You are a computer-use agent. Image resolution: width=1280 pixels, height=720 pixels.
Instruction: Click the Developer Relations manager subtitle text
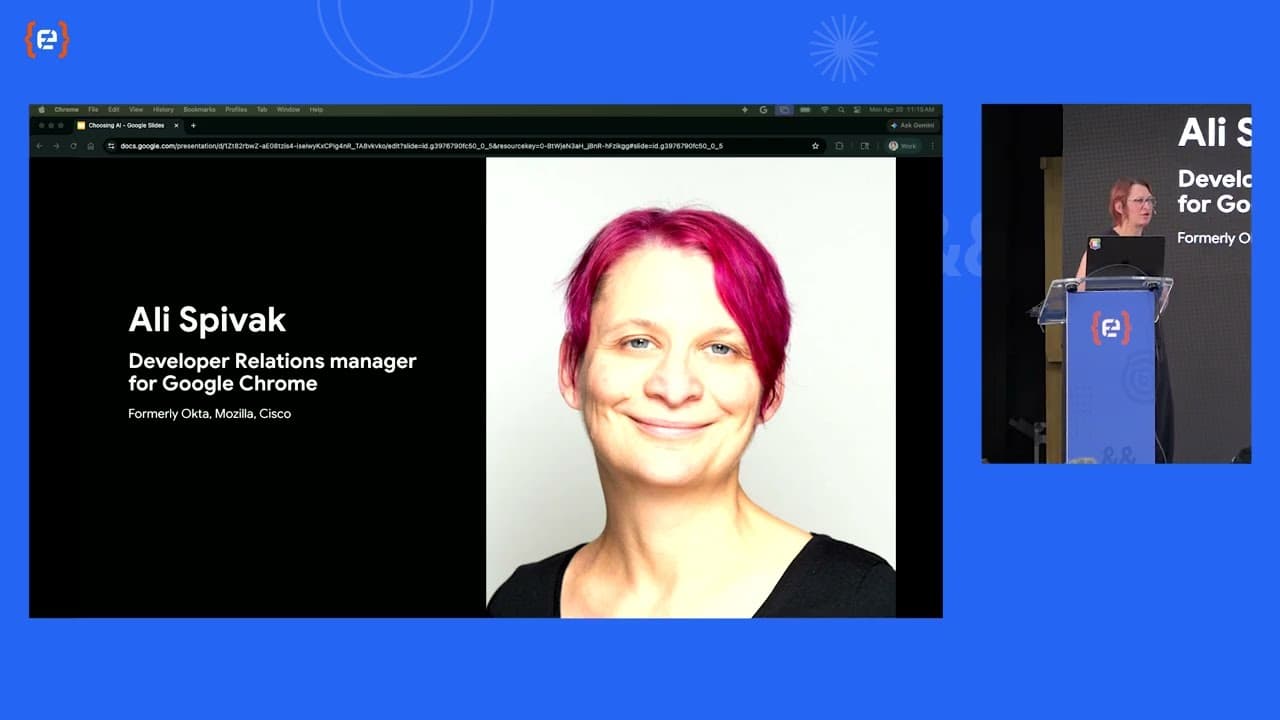[x=272, y=372]
